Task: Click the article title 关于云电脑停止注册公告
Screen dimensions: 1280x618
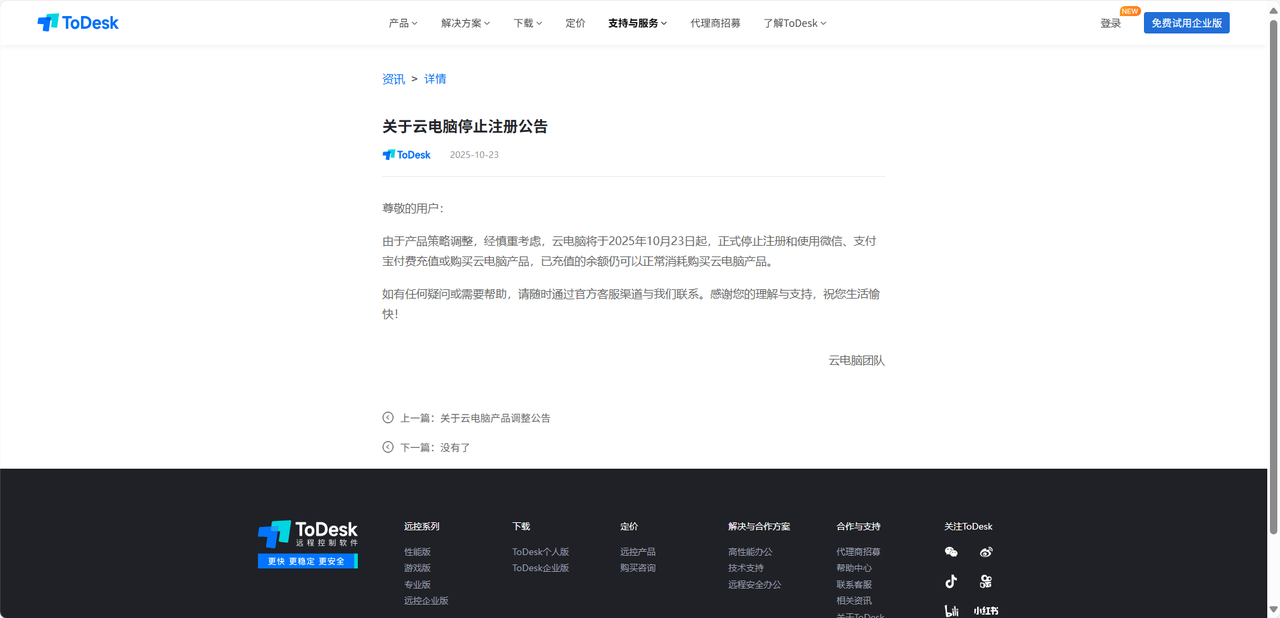Action: [465, 127]
